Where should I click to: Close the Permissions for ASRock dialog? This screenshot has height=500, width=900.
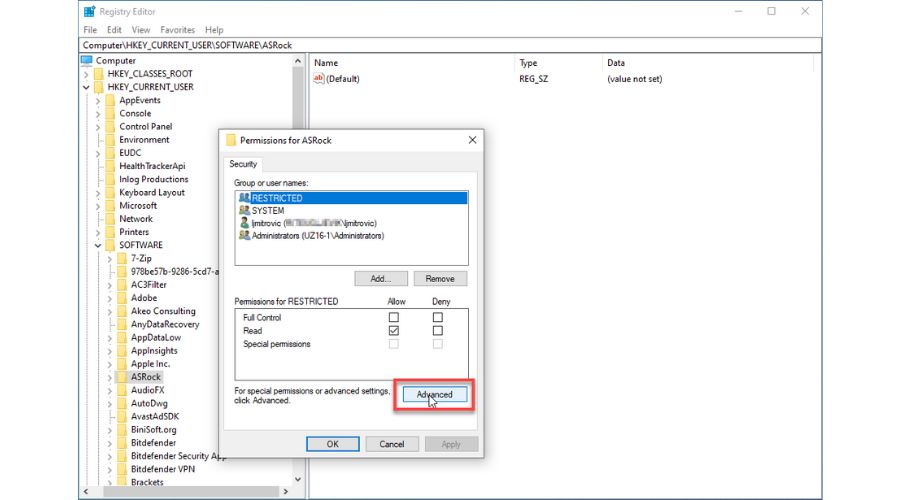point(472,140)
